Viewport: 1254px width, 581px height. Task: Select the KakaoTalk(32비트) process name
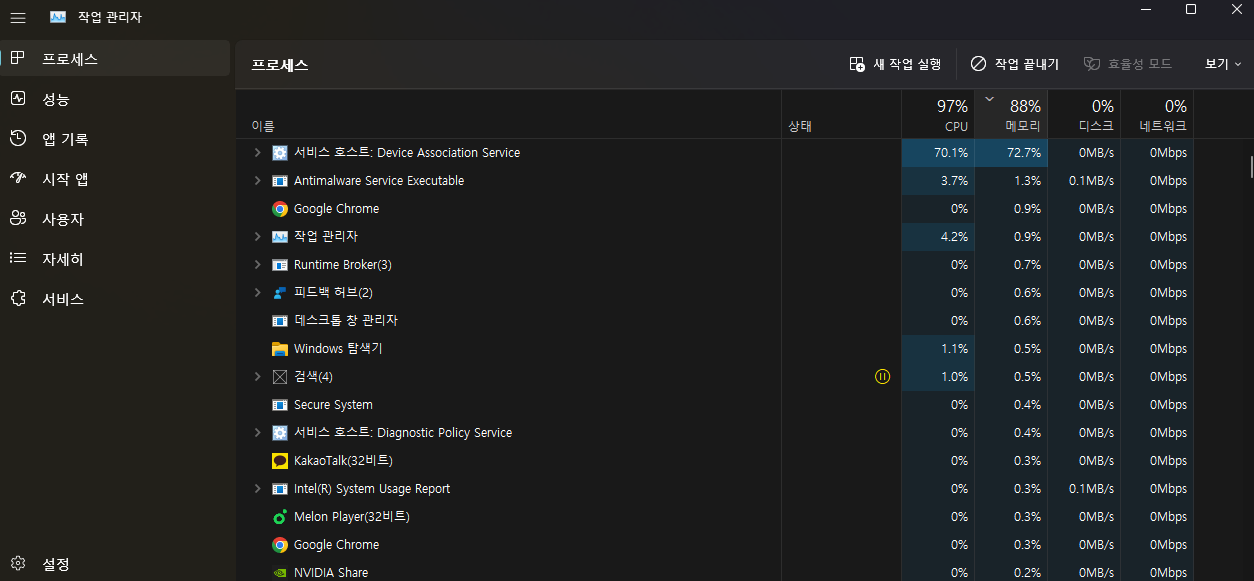pyautogui.click(x=343, y=461)
